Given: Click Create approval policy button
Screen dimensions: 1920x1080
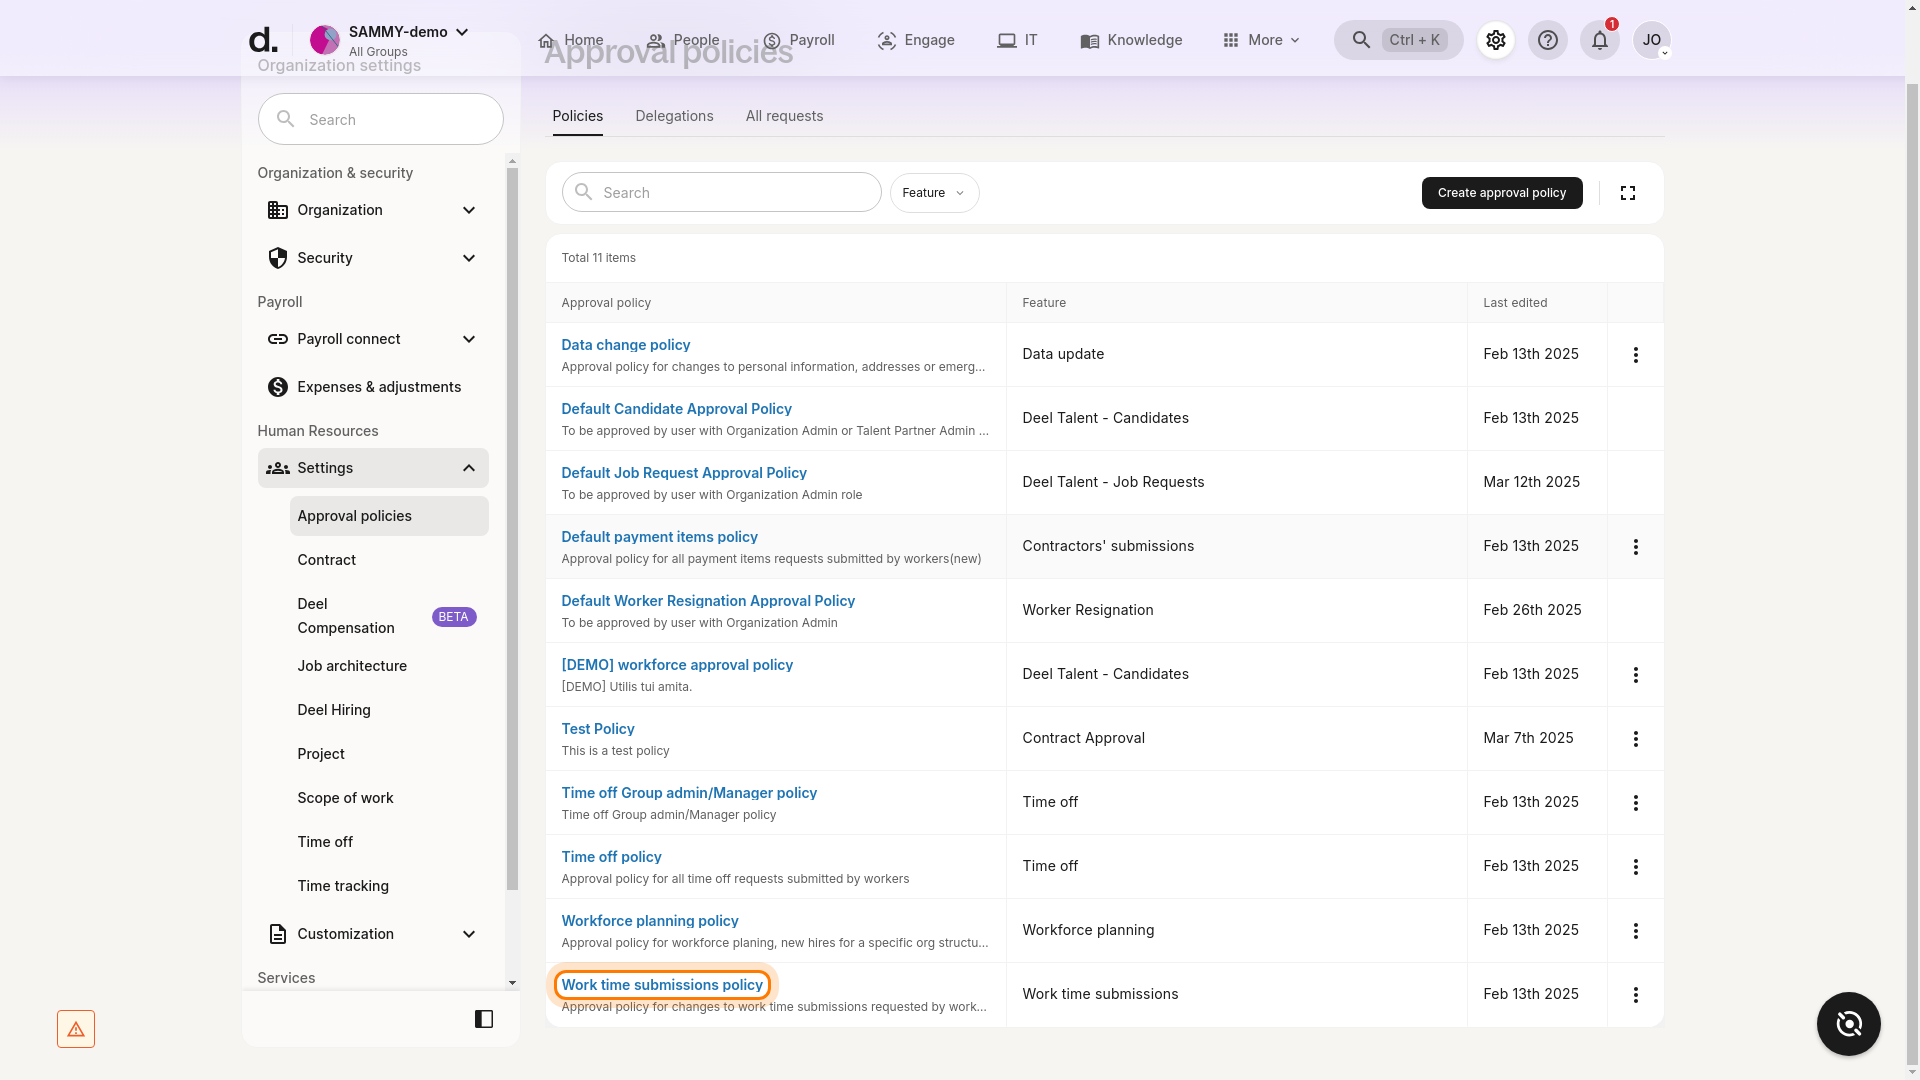Looking at the screenshot, I should pyautogui.click(x=1501, y=193).
